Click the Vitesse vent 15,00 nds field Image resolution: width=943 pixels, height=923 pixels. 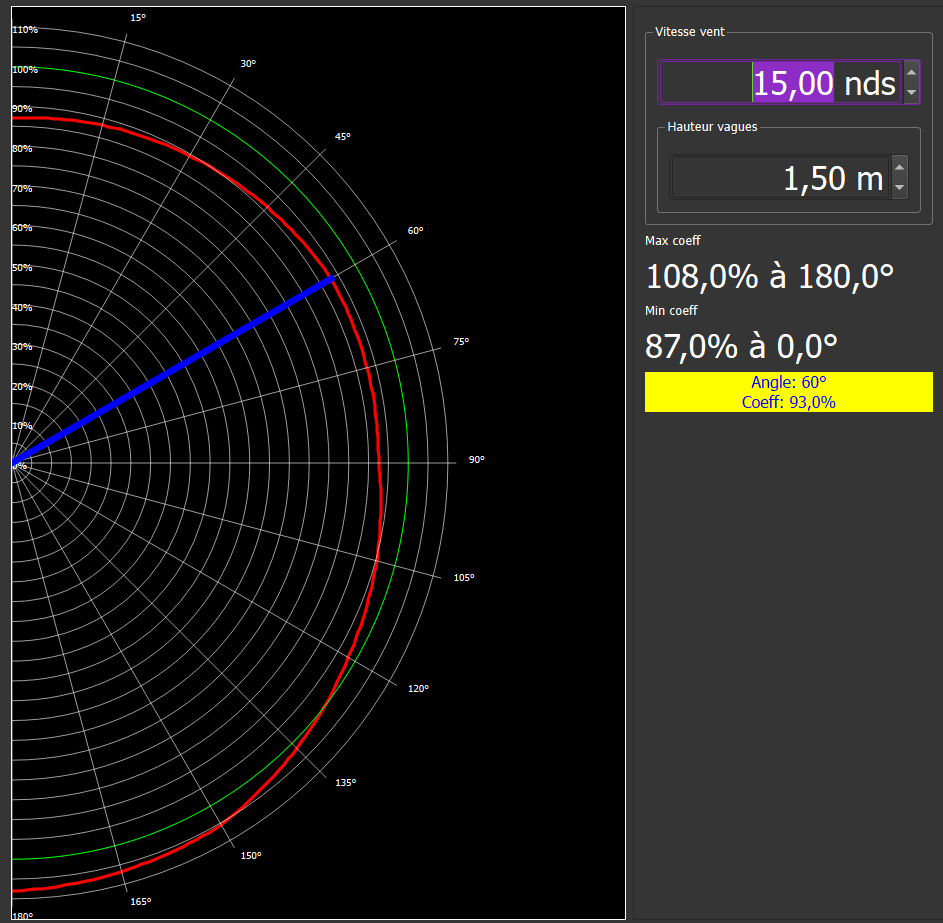tap(780, 83)
